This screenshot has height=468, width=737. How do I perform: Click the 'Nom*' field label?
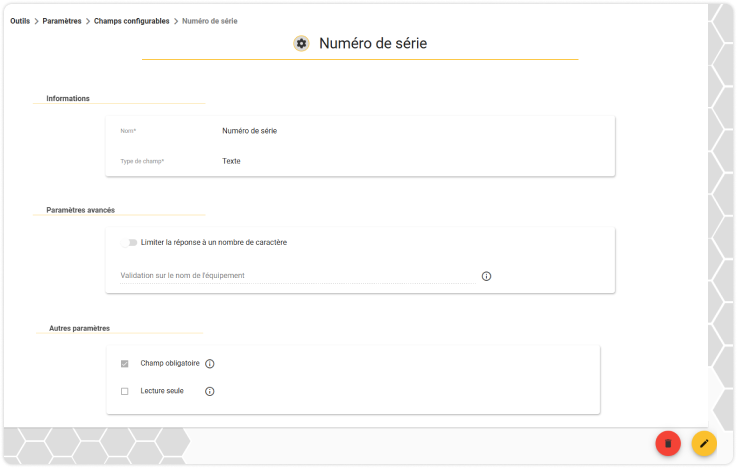(x=128, y=131)
